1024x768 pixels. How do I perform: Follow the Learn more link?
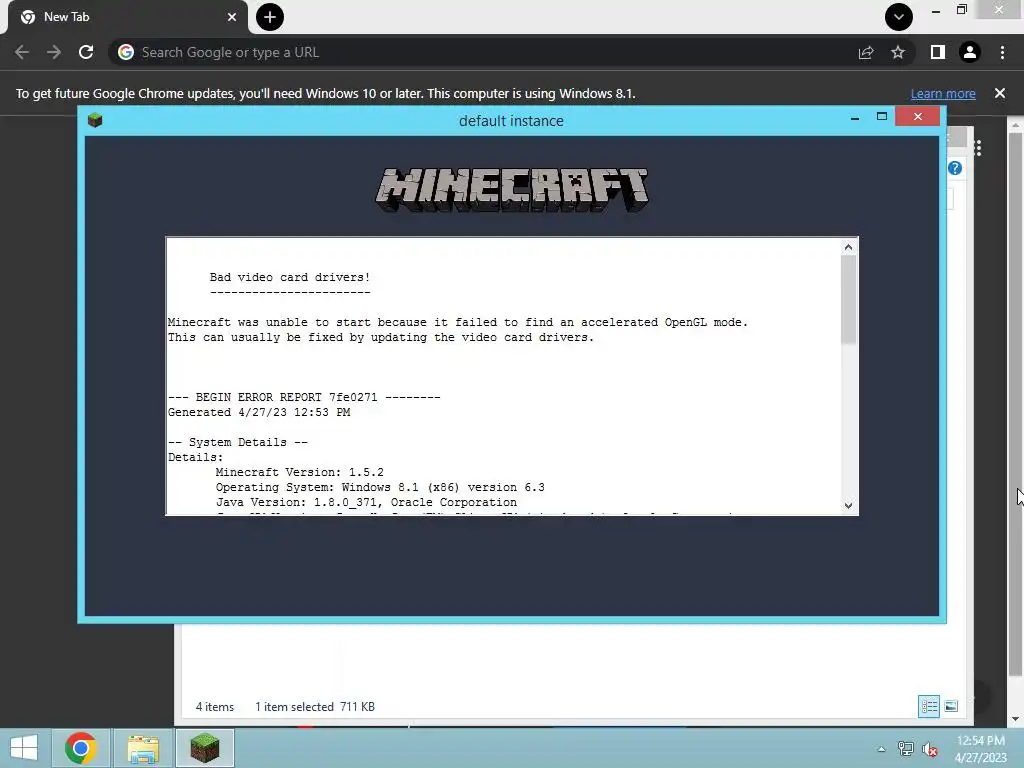[943, 93]
